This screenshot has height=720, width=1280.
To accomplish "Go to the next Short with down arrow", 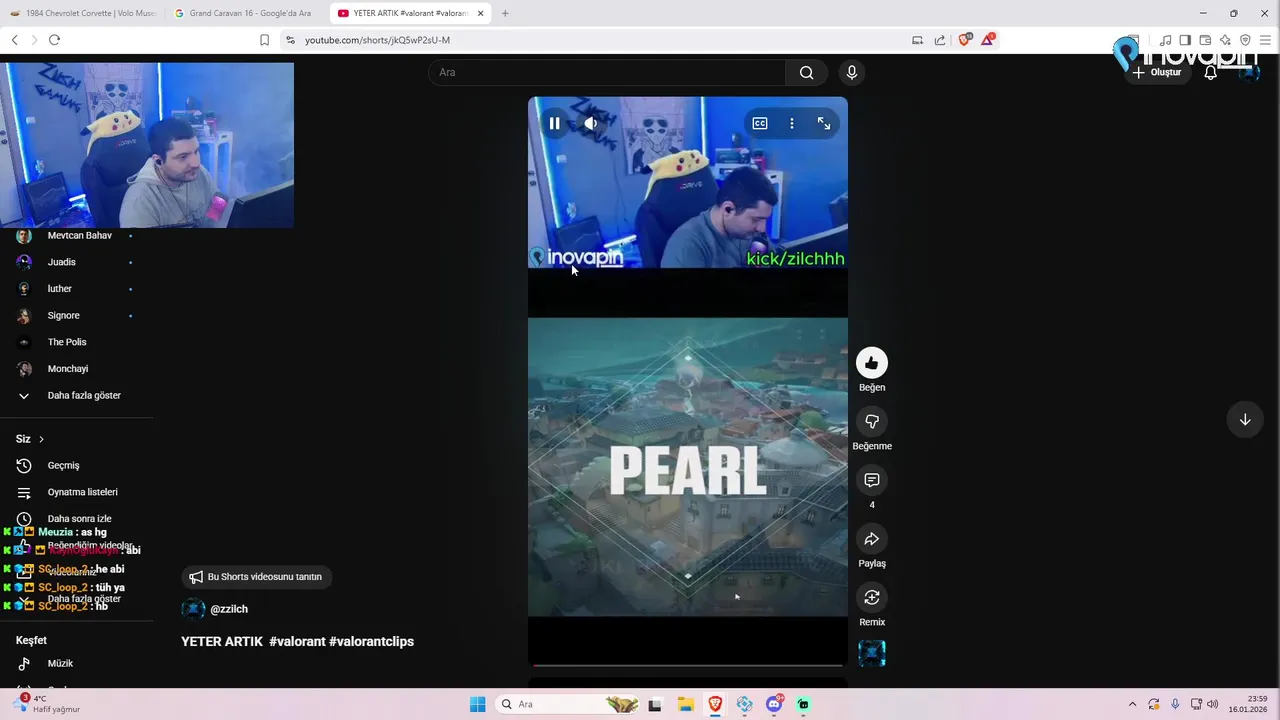I will tap(1245, 420).
